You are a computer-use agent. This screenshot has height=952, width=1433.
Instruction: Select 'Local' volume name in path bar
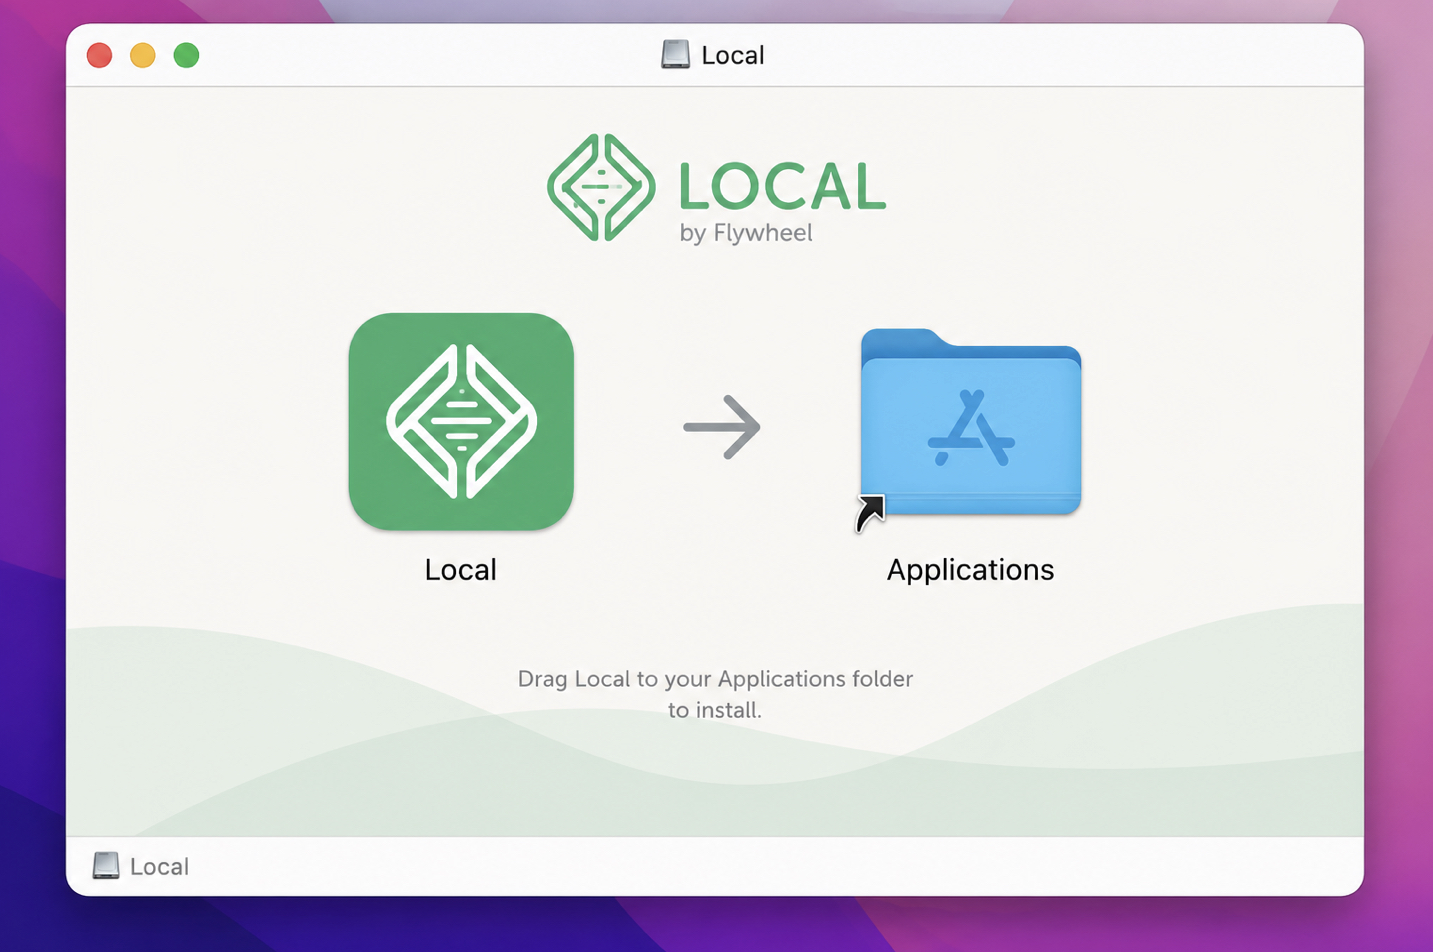click(159, 867)
